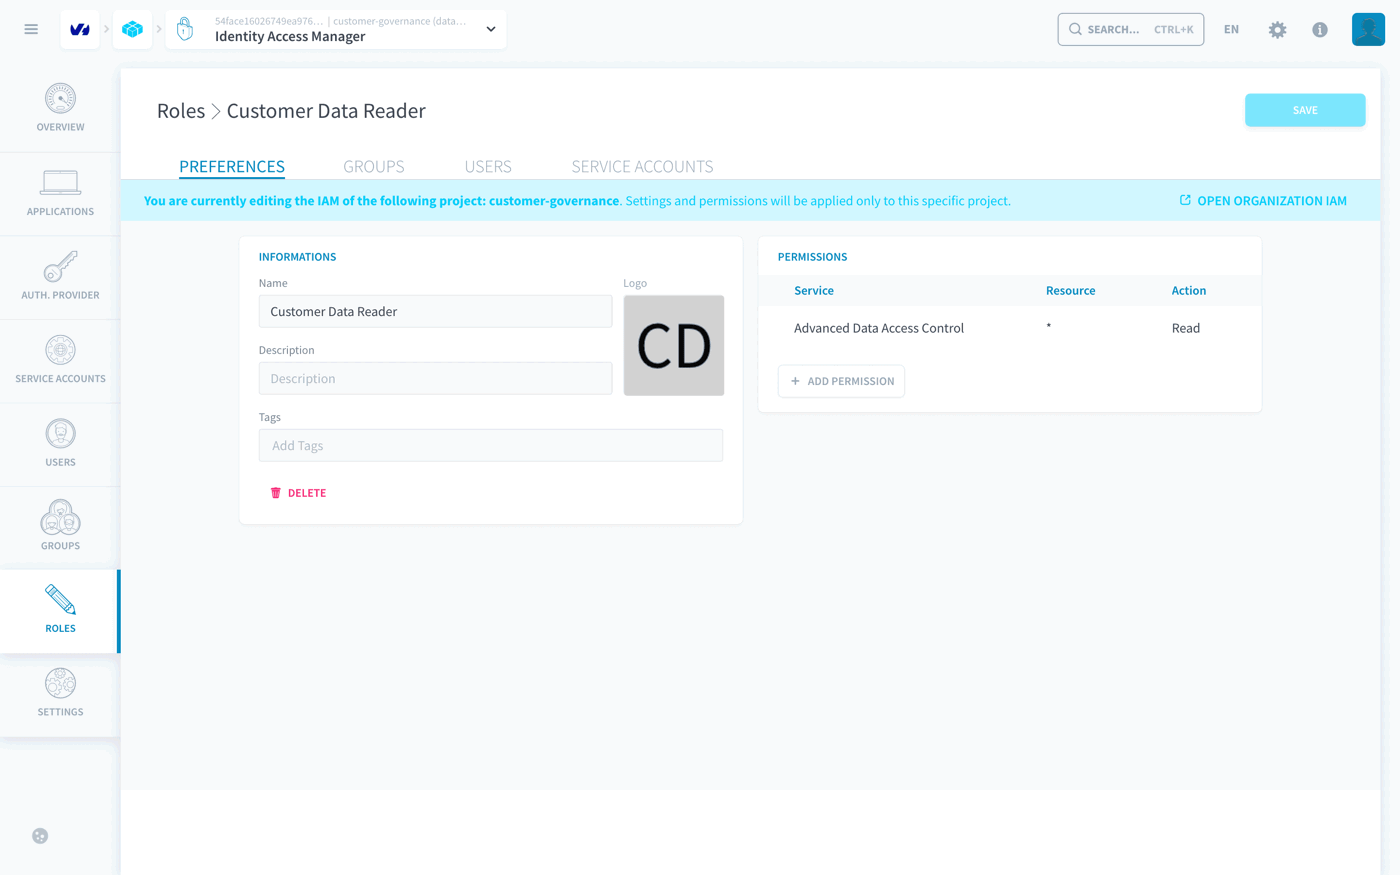The width and height of the screenshot is (1400, 875).
Task: Click the Description input field
Action: [x=435, y=378]
